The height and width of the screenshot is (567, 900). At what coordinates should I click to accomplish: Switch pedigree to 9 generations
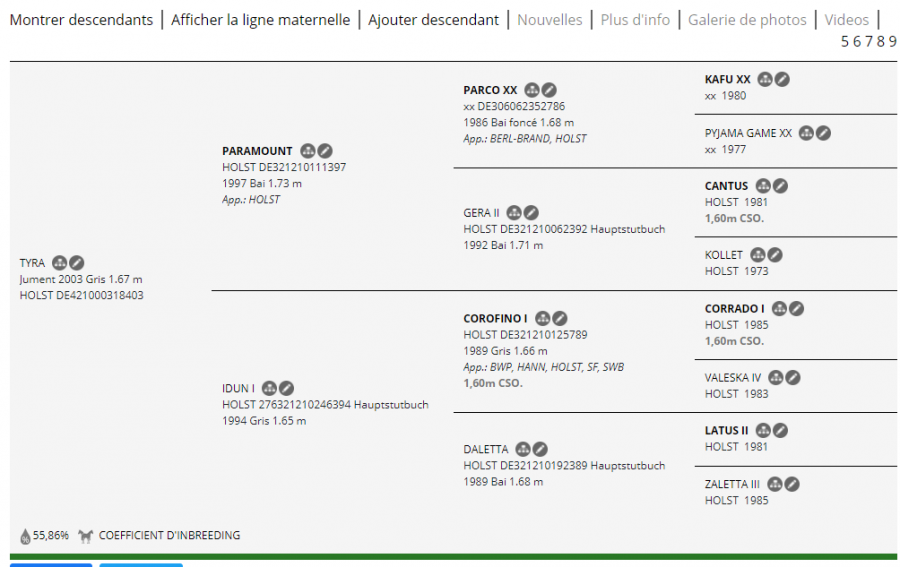892,41
